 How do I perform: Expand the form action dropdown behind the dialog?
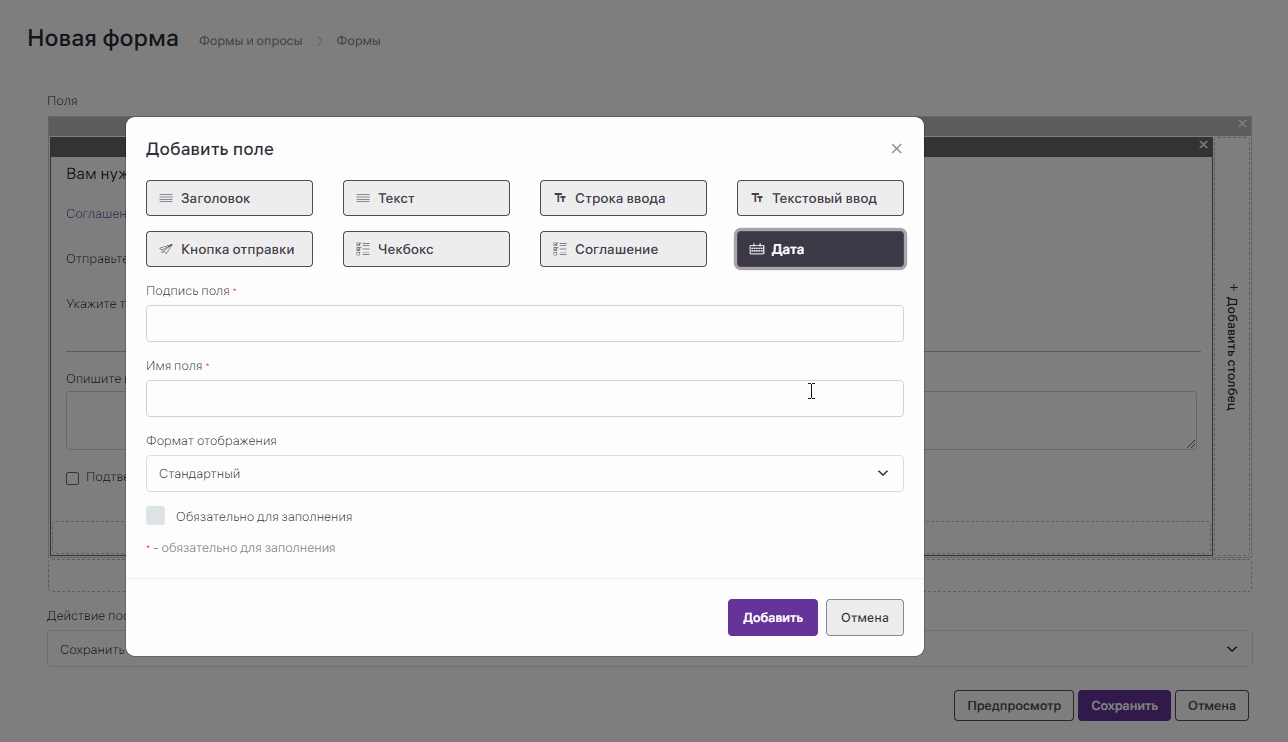click(x=1230, y=649)
